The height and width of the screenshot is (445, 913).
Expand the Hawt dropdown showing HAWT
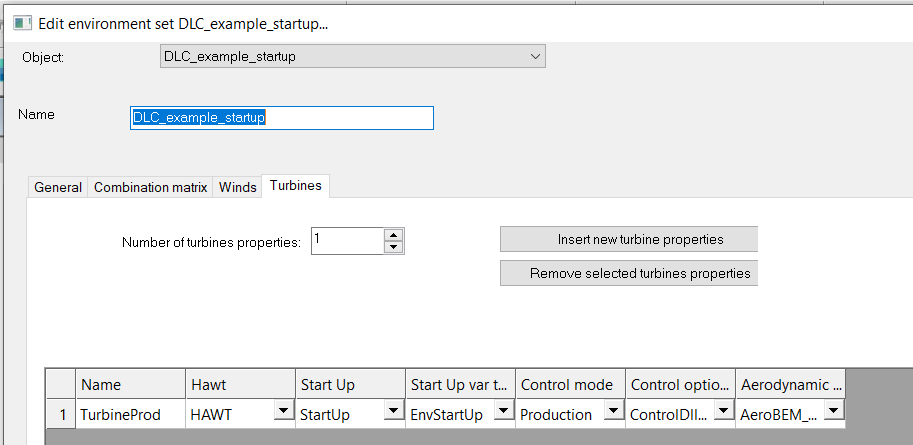coord(284,414)
